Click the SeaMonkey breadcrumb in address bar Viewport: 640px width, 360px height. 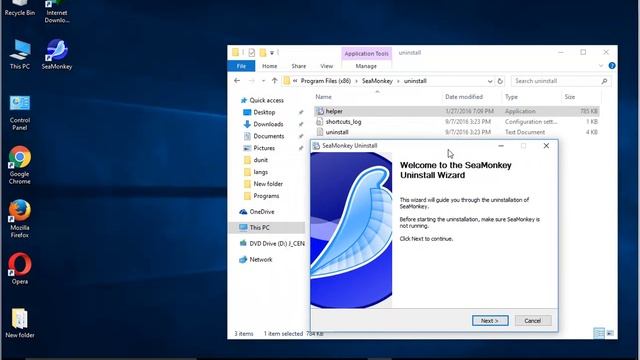377,81
